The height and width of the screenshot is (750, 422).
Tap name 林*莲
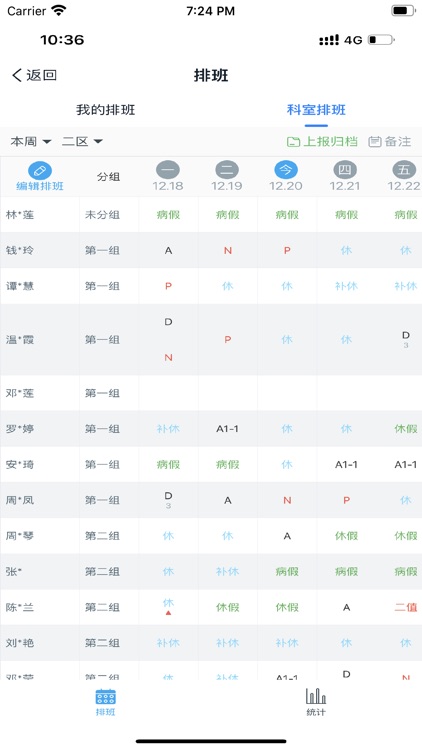click(x=20, y=215)
